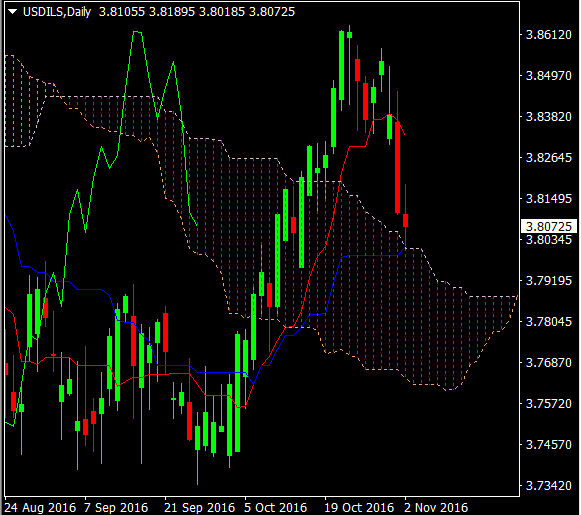Open the chart menu triangle beside USDILS

click(13, 12)
